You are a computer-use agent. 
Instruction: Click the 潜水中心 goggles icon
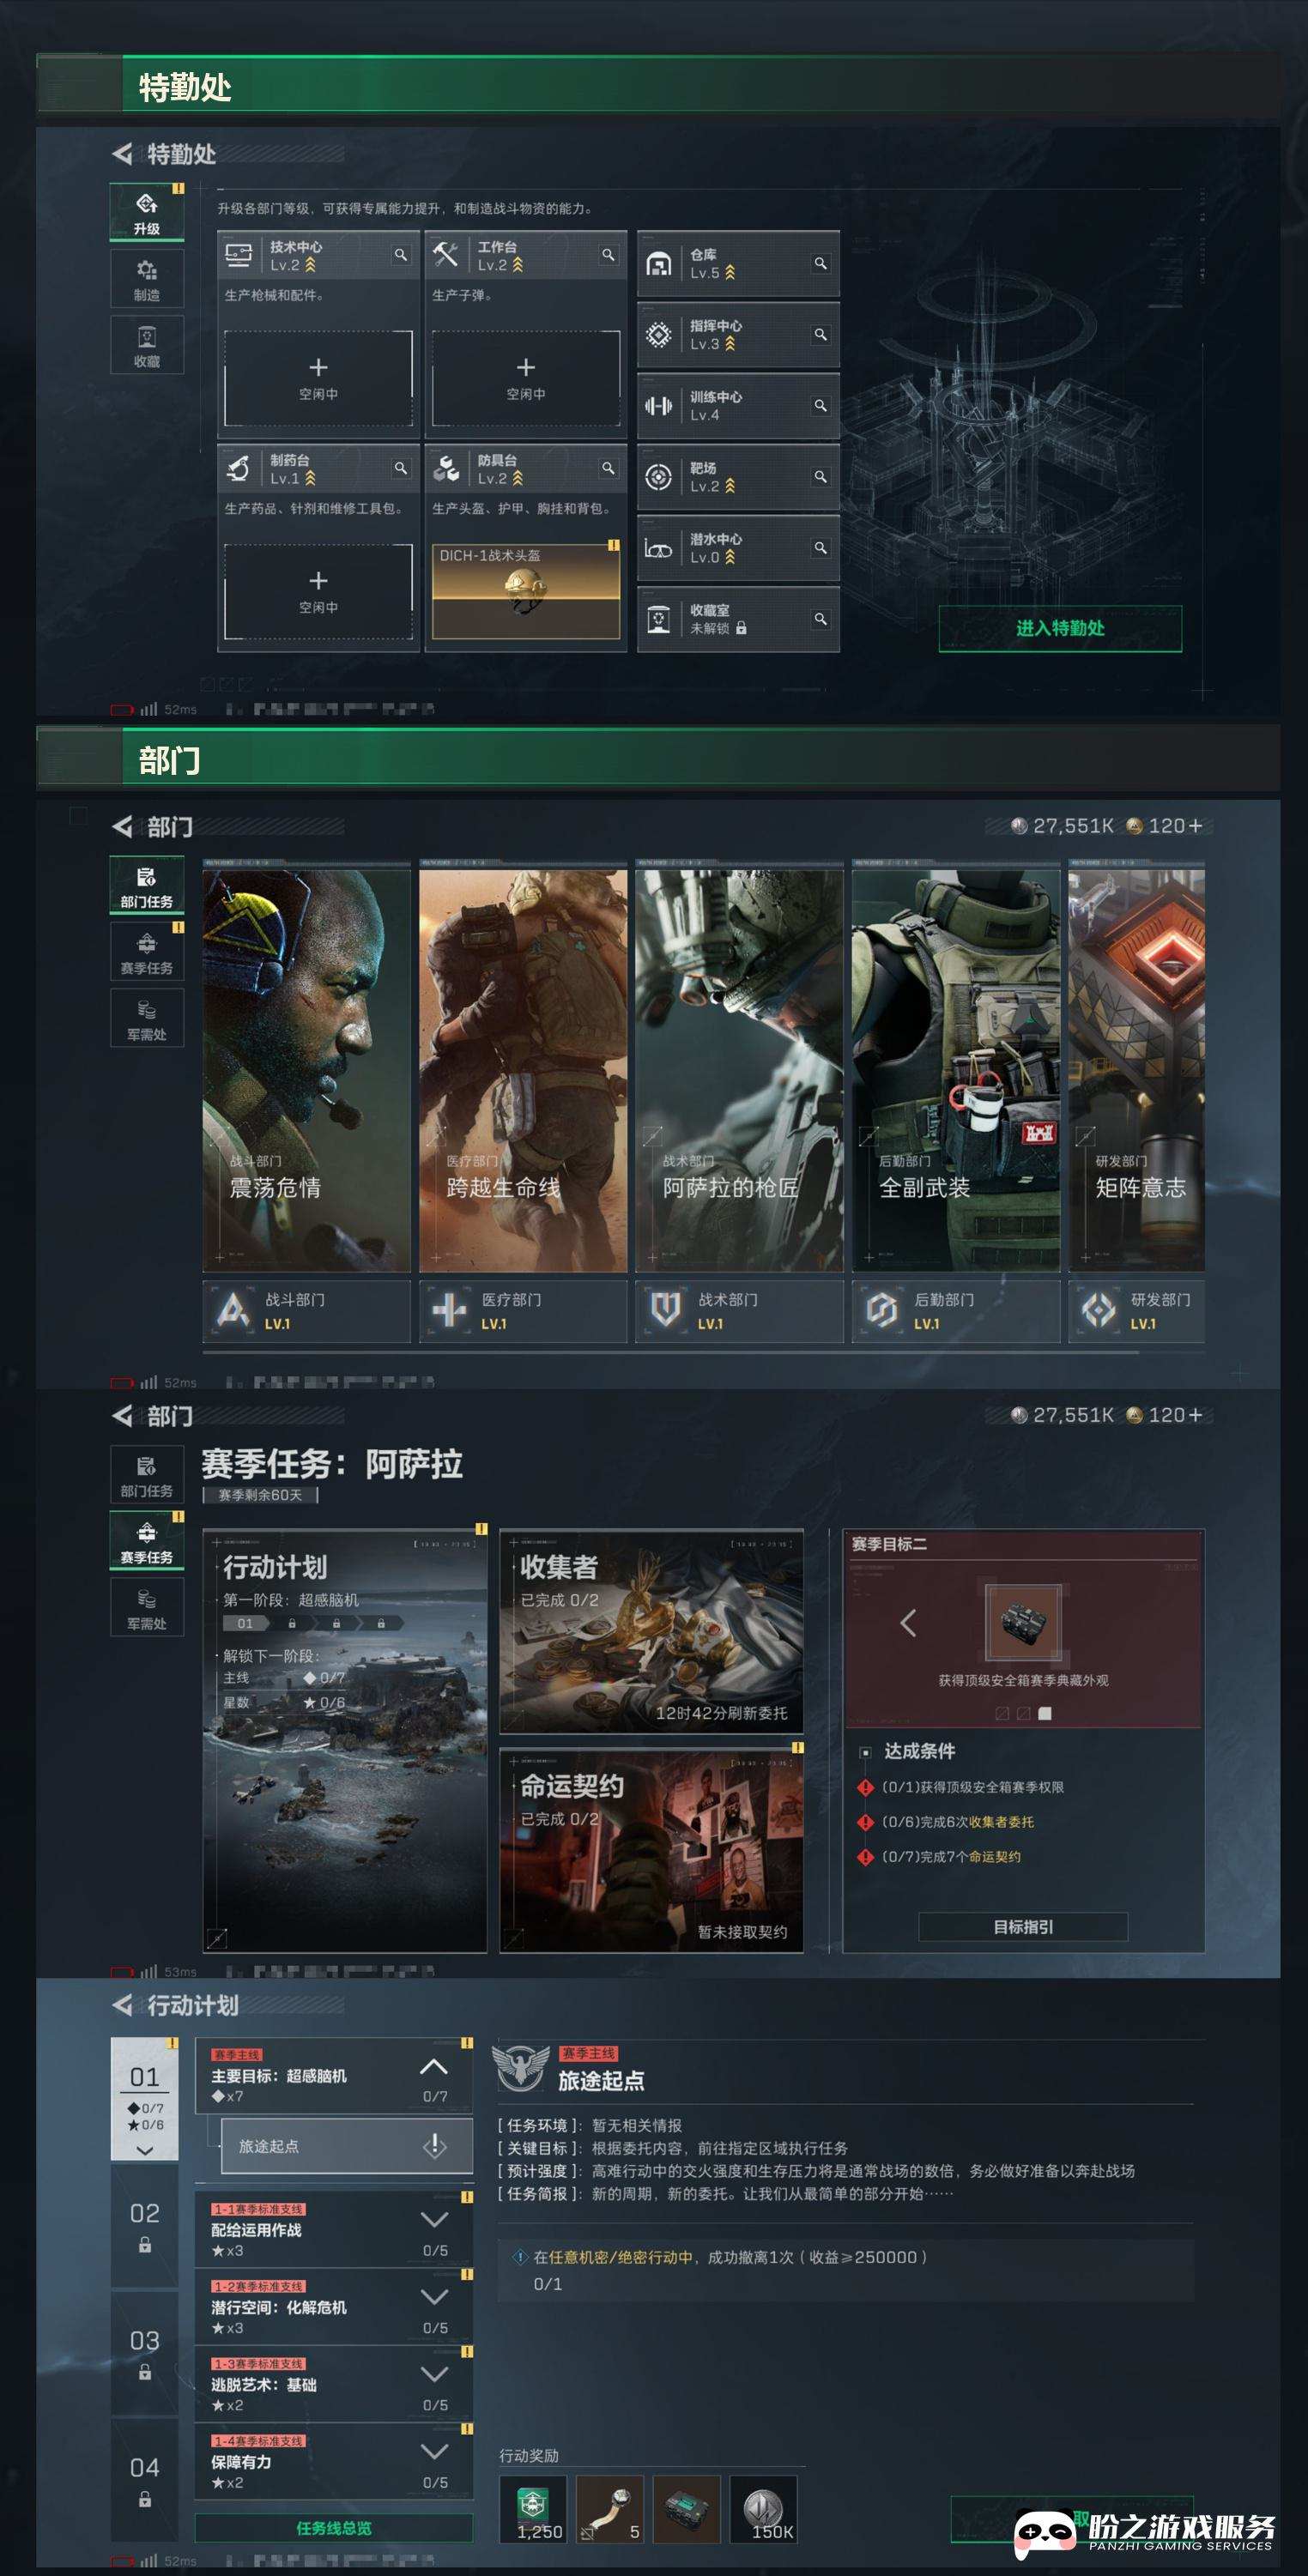point(658,548)
